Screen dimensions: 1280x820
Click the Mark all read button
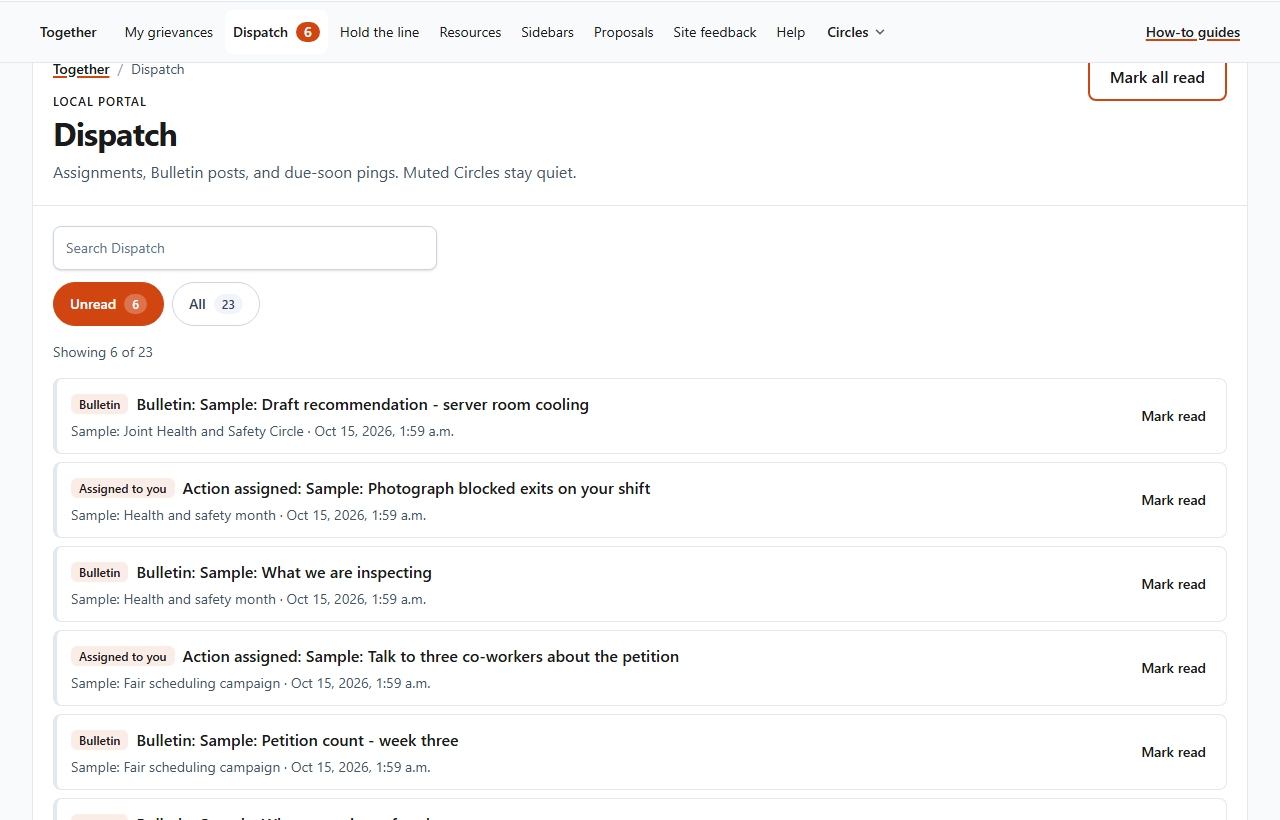point(1157,78)
